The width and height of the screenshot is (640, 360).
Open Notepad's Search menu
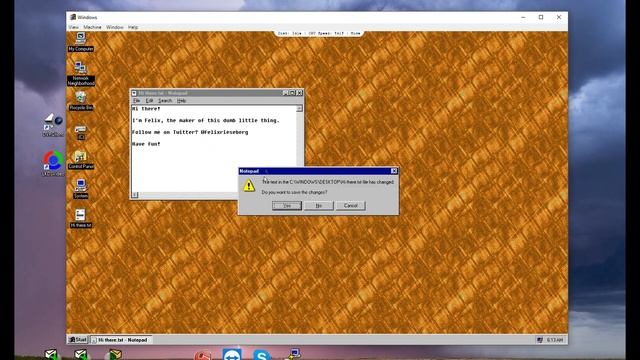[165, 100]
